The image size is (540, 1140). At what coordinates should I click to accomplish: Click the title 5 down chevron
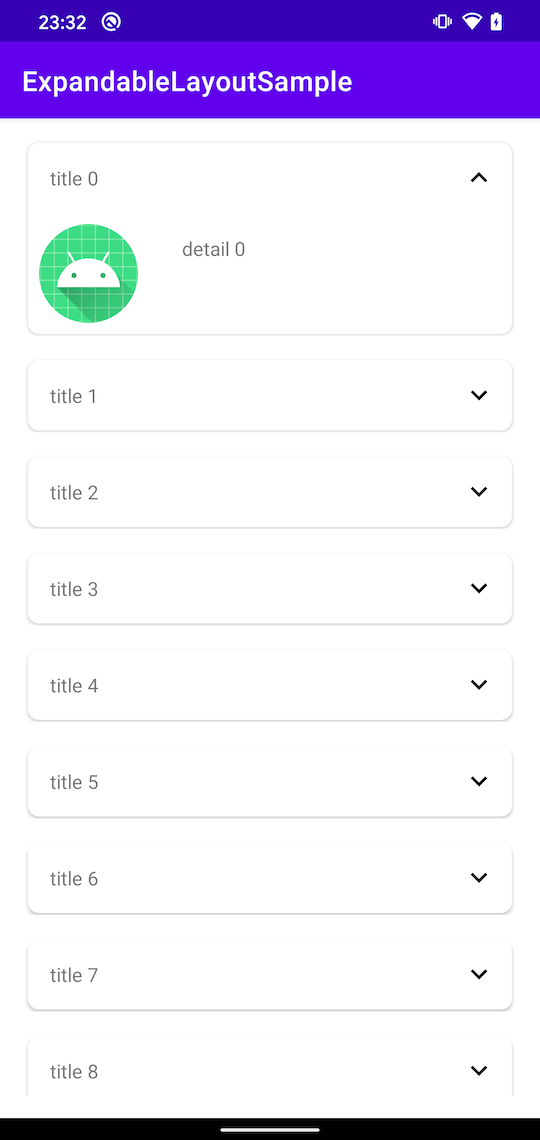478,781
